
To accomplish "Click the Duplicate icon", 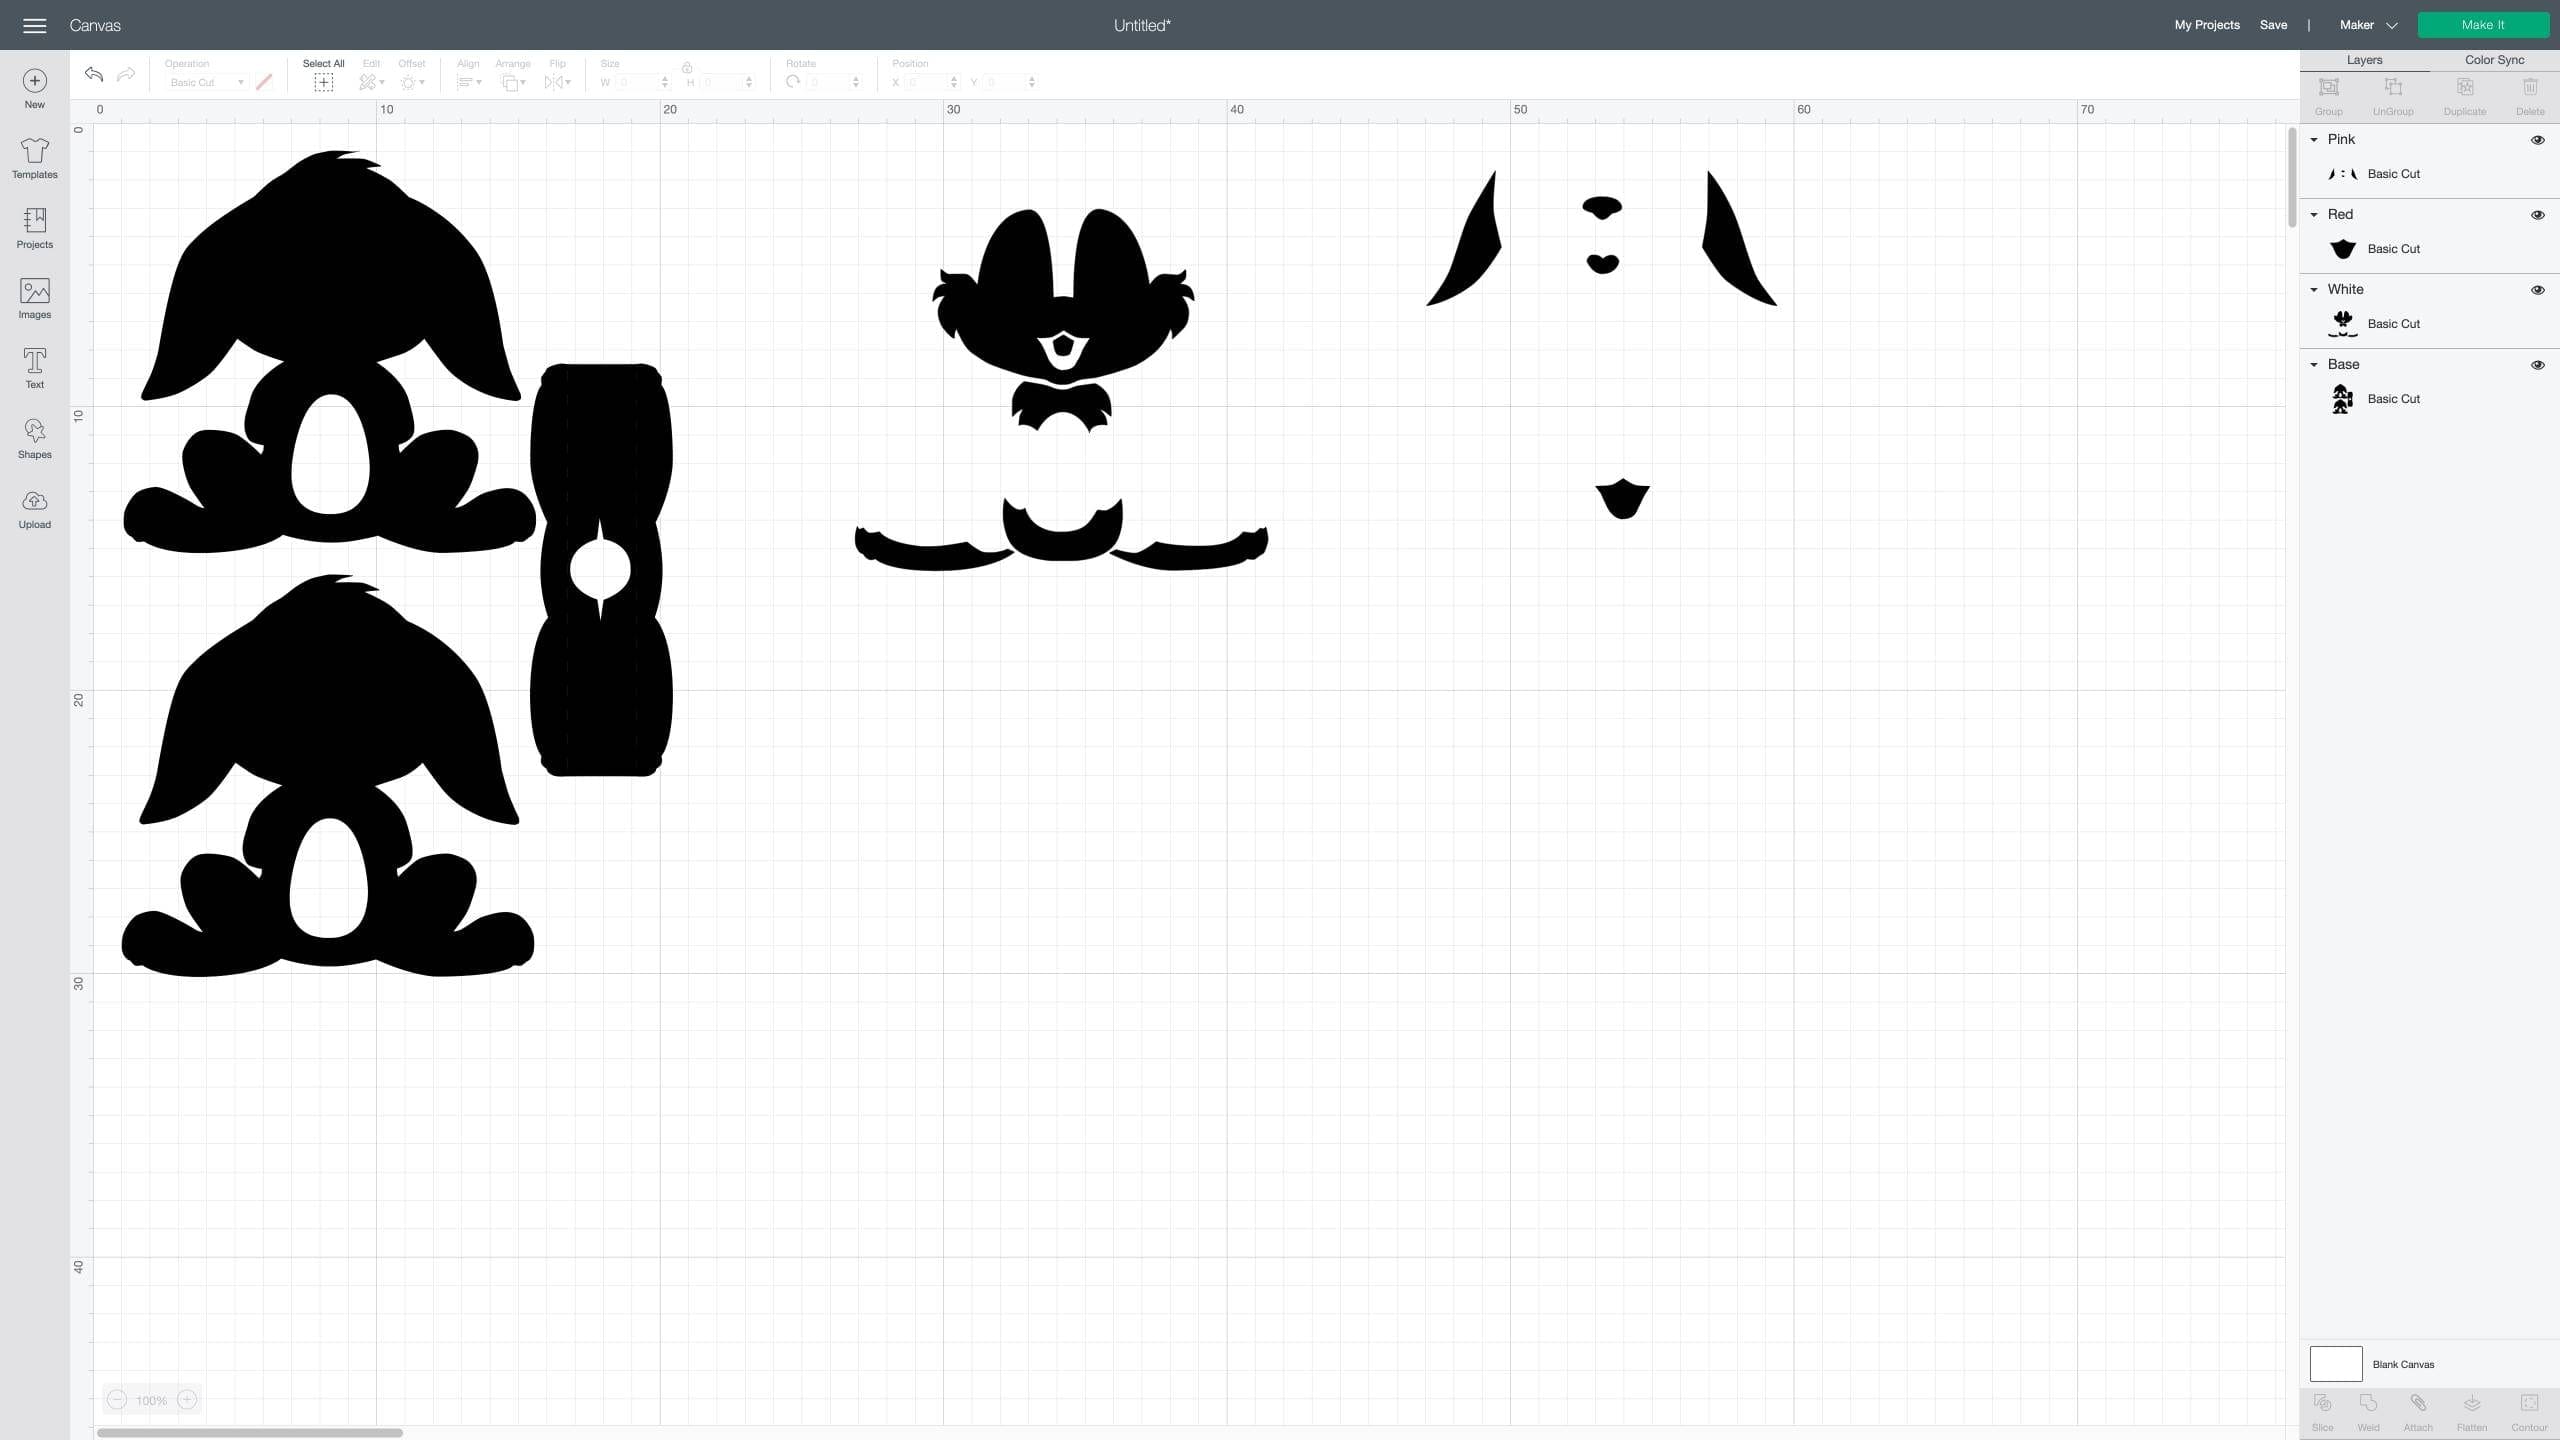I will [2465, 88].
